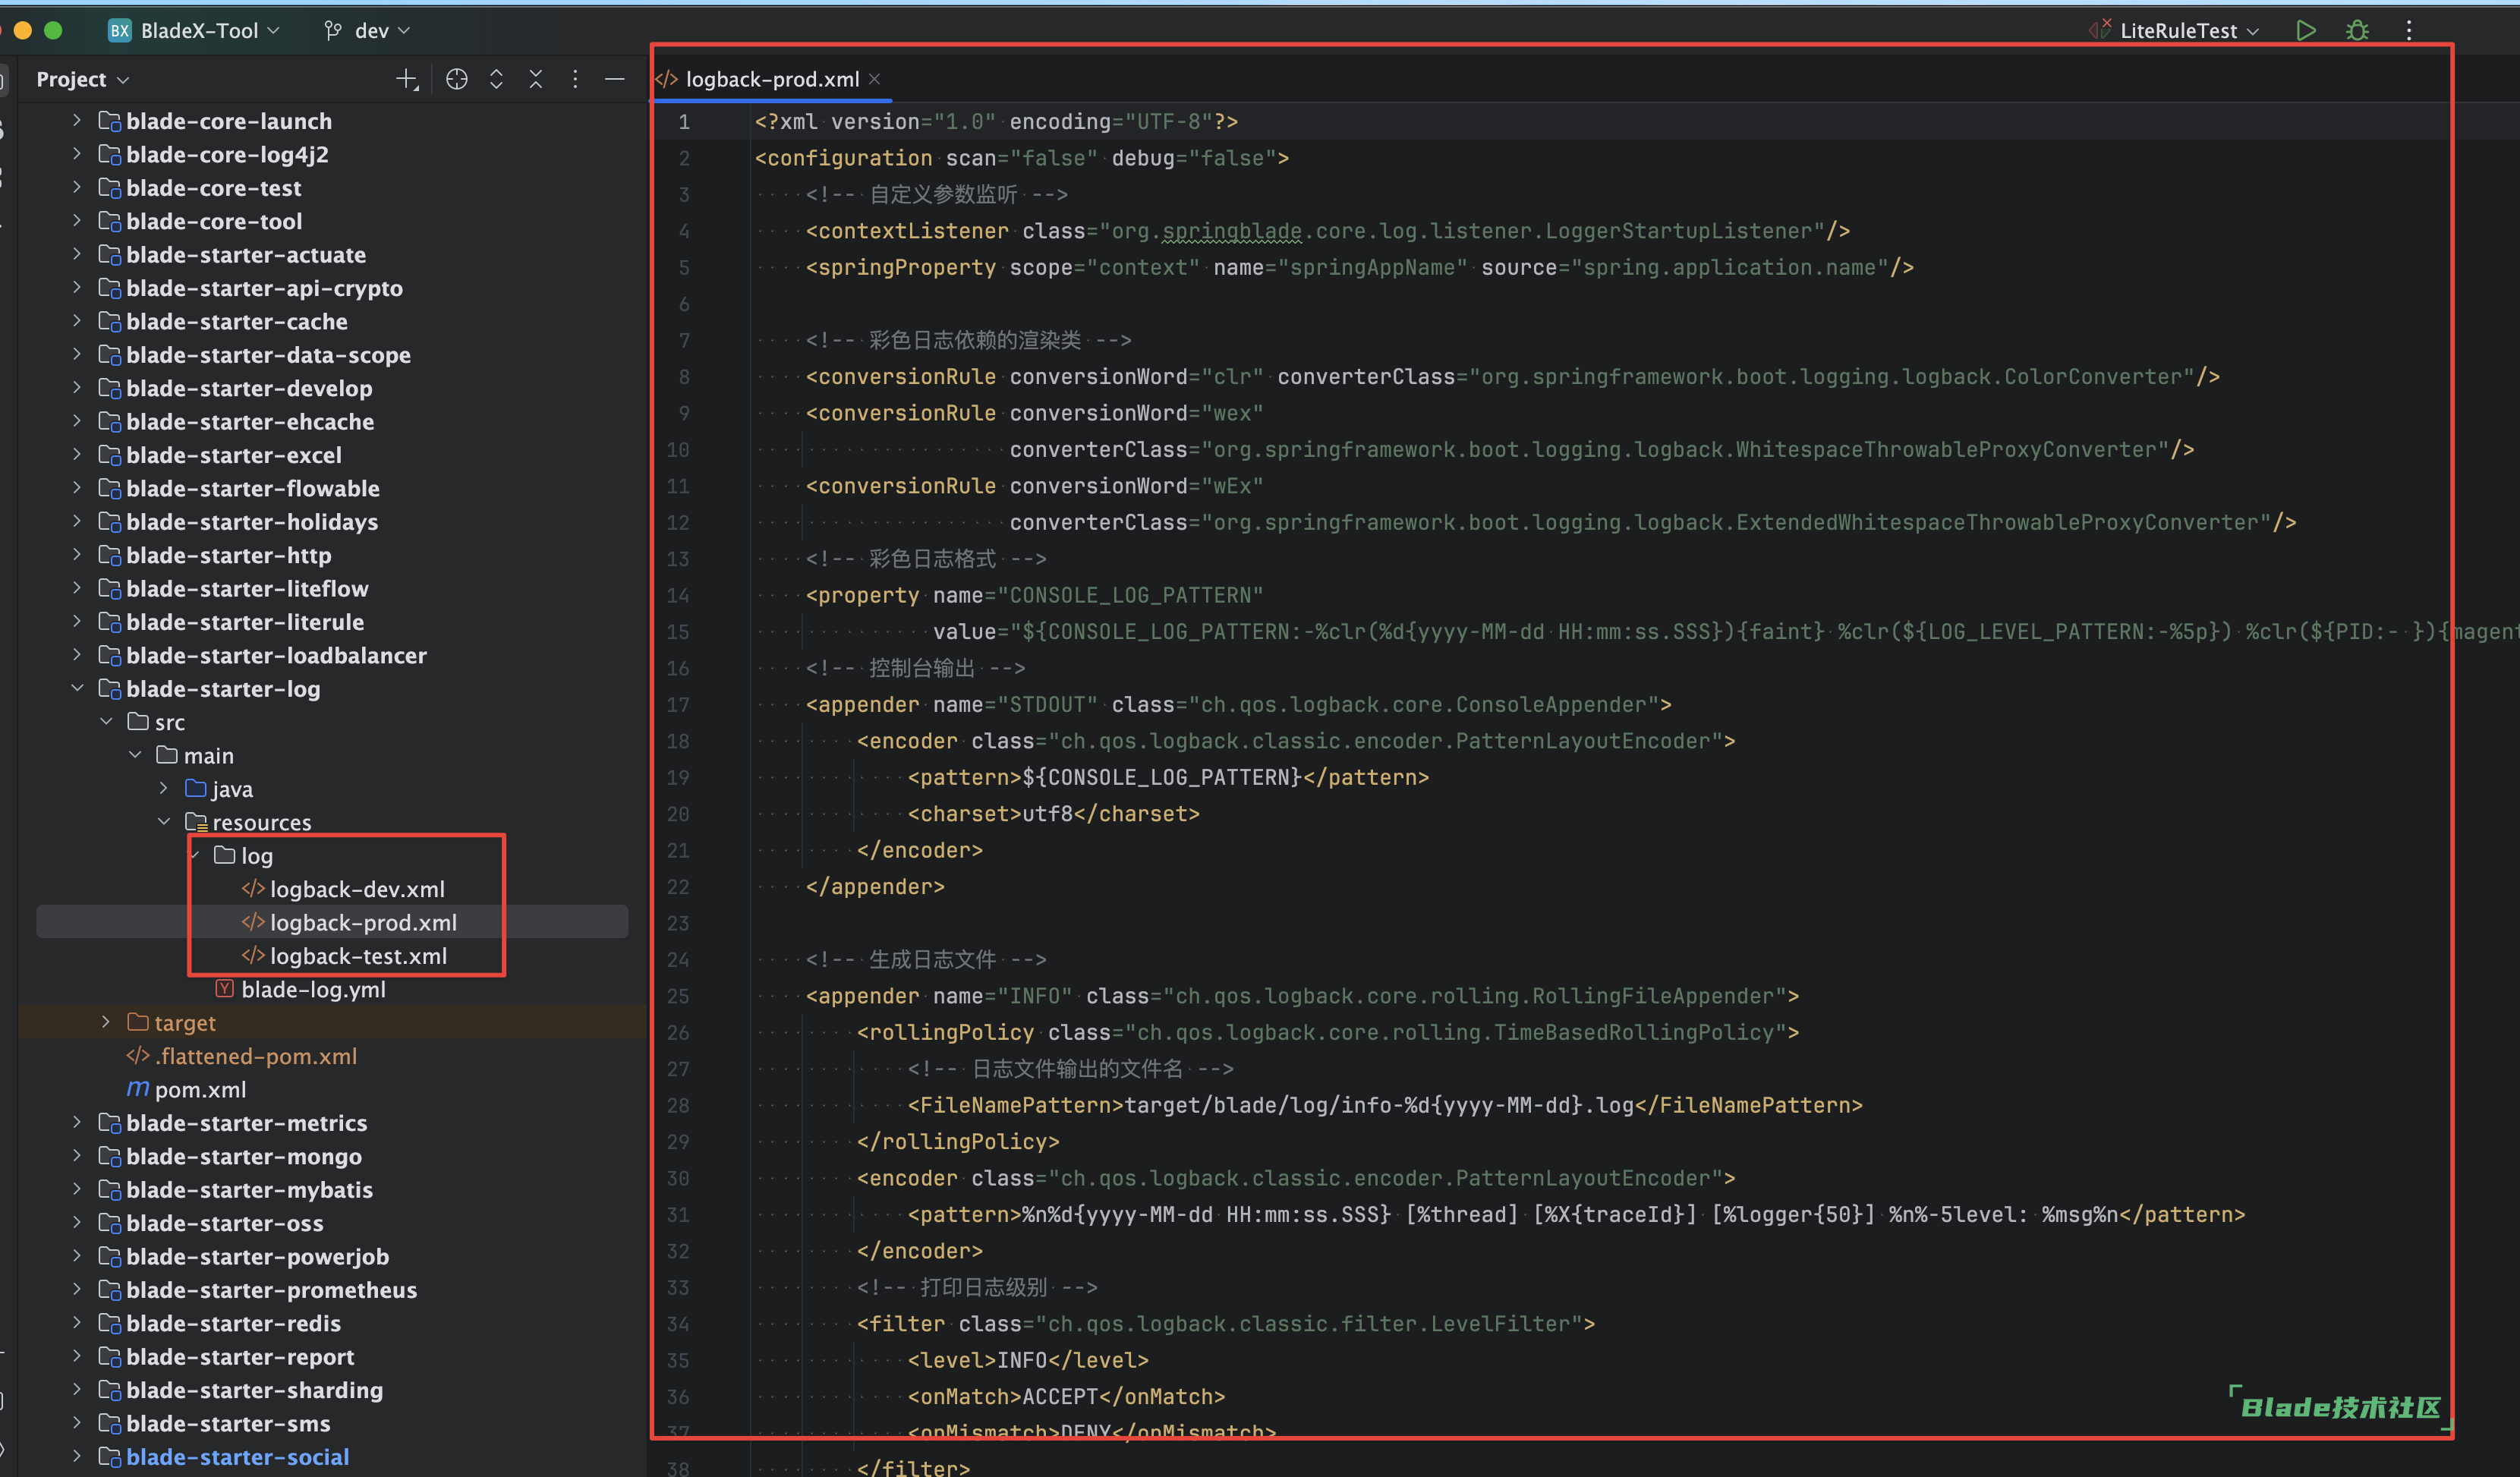Select blade-starter-powerjob module
2520x1477 pixels.
257,1256
